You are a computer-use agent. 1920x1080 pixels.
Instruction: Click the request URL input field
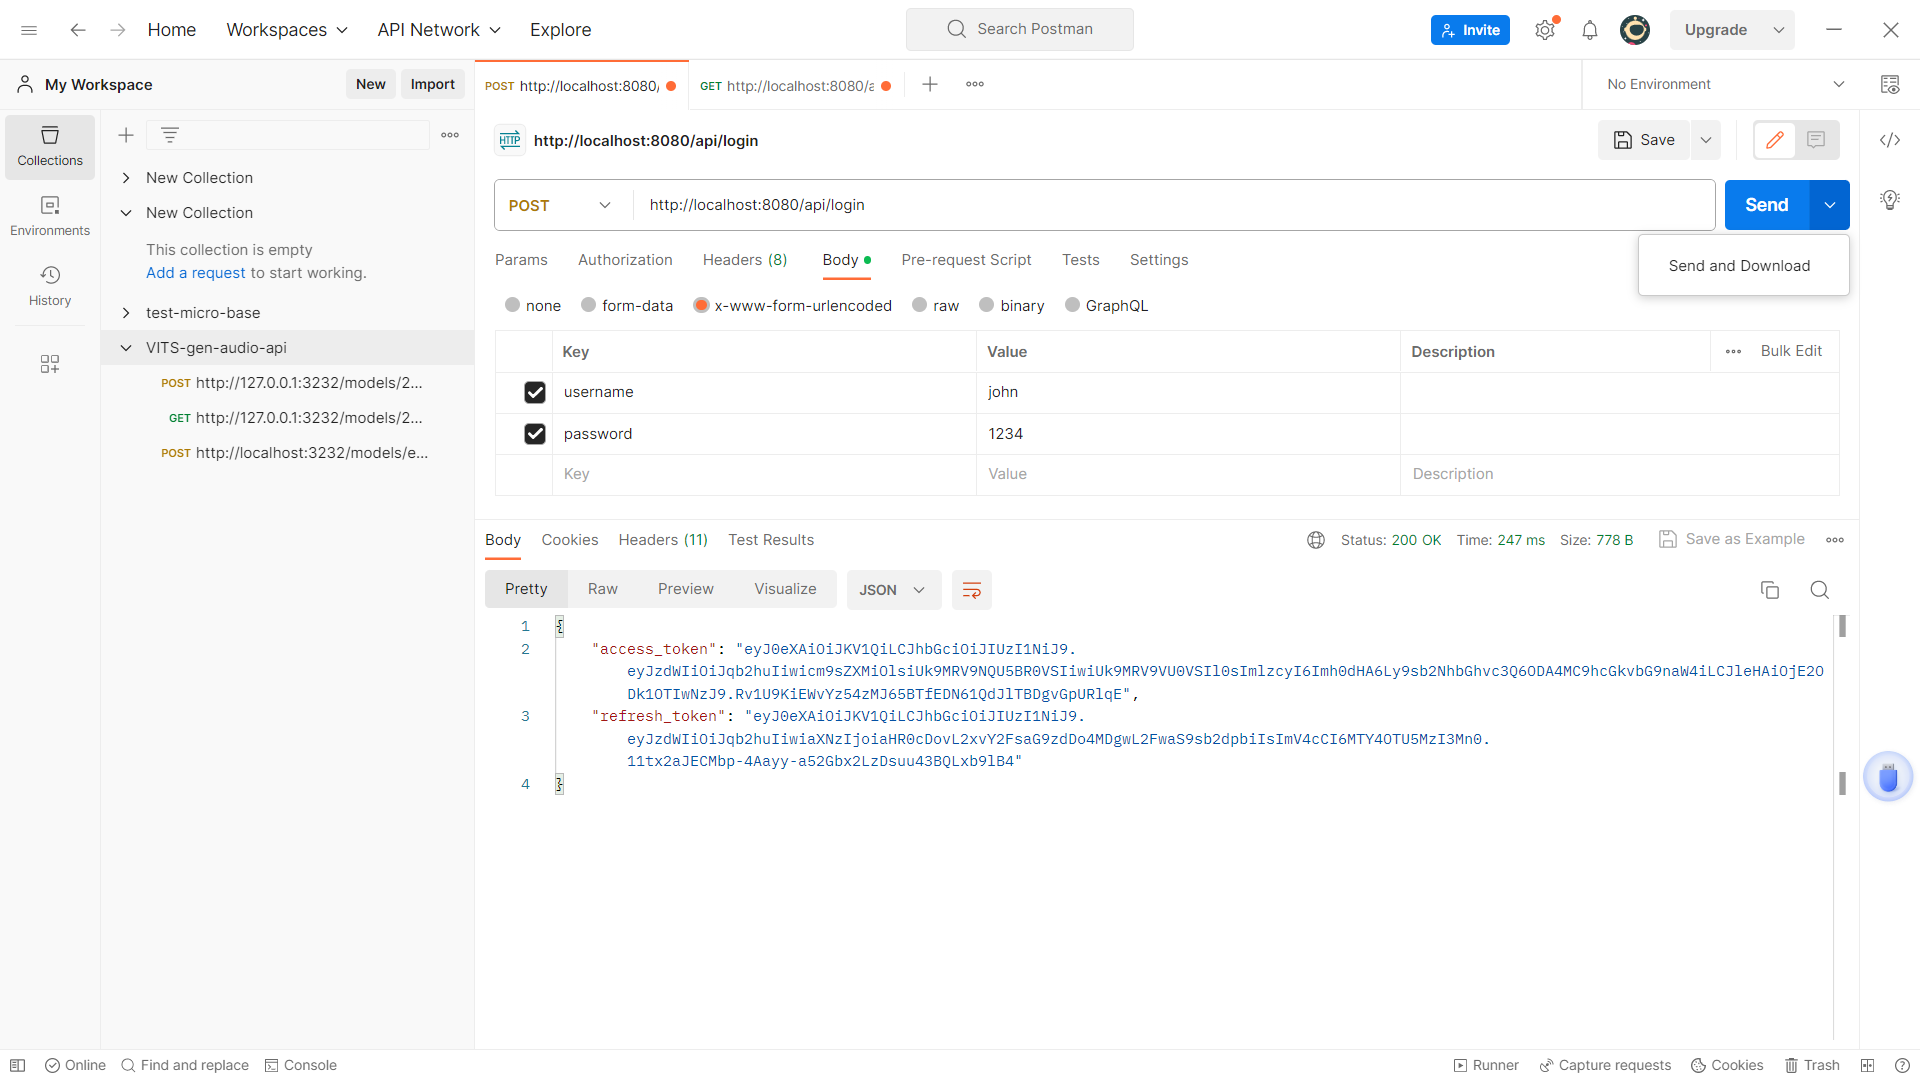(1170, 205)
